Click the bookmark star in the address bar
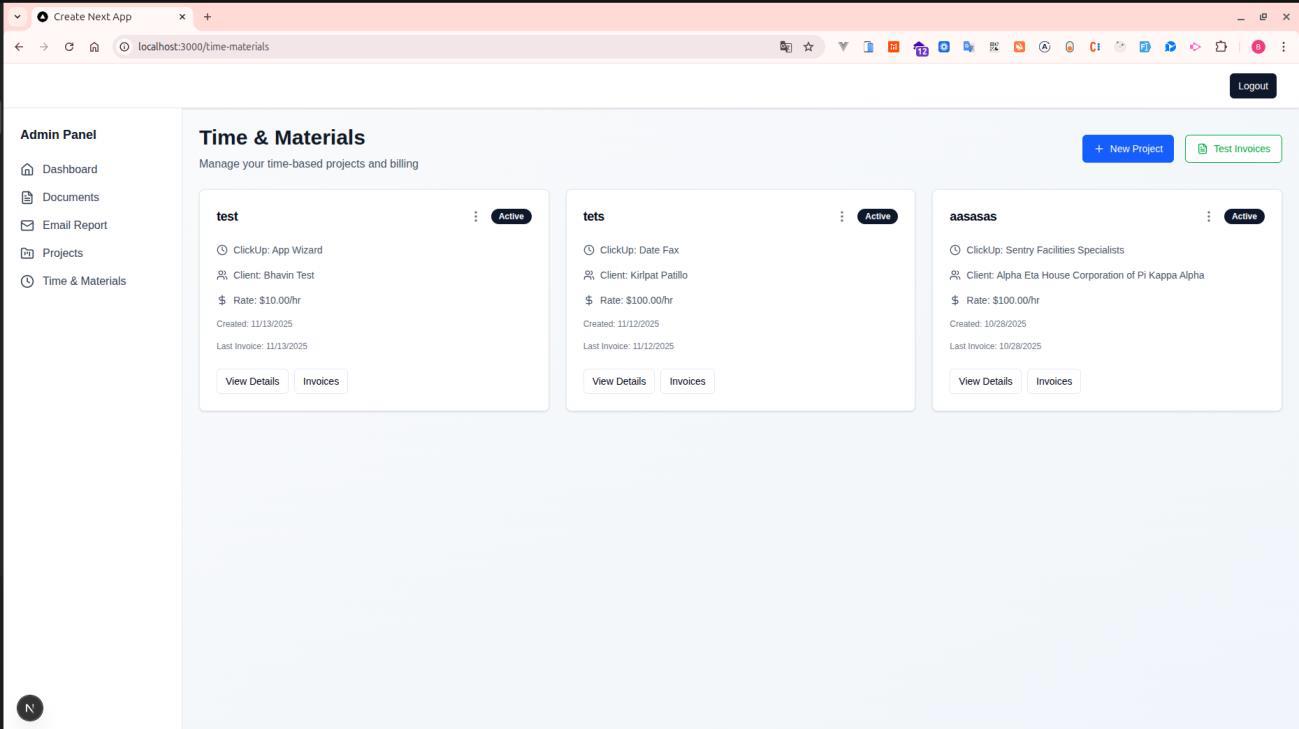The image size is (1299, 729). (806, 46)
